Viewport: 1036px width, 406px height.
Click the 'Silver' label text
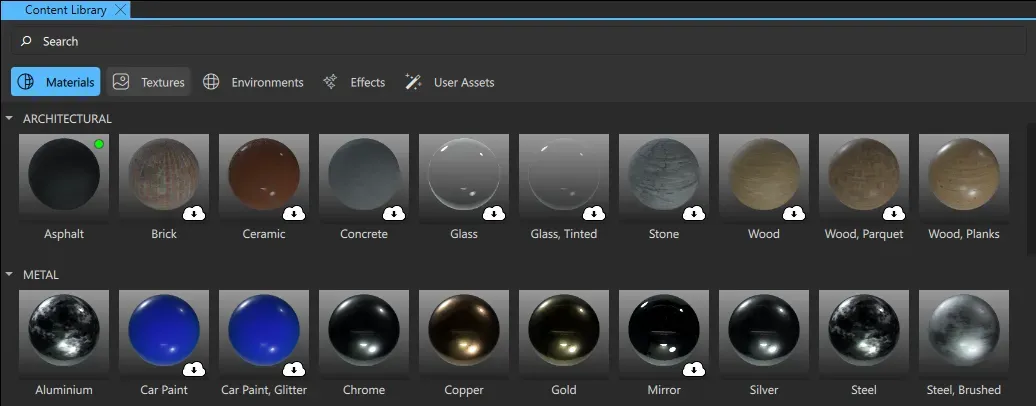tap(764, 389)
